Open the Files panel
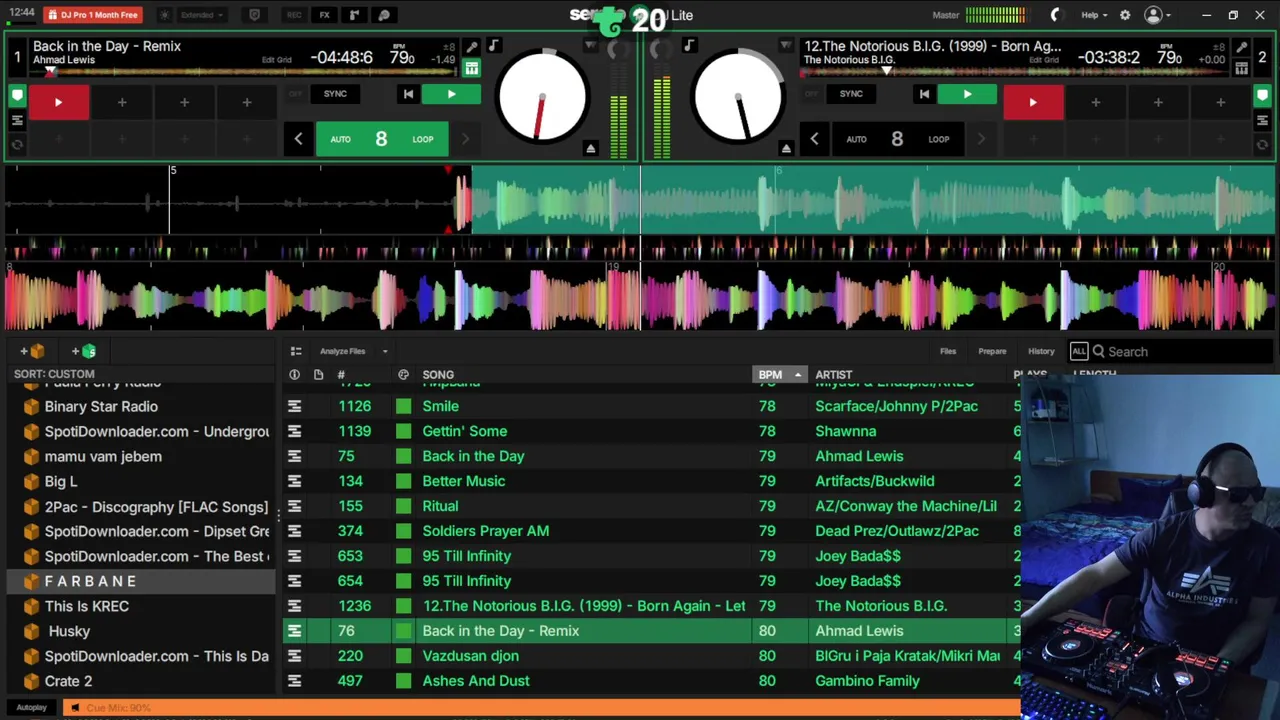 [948, 351]
